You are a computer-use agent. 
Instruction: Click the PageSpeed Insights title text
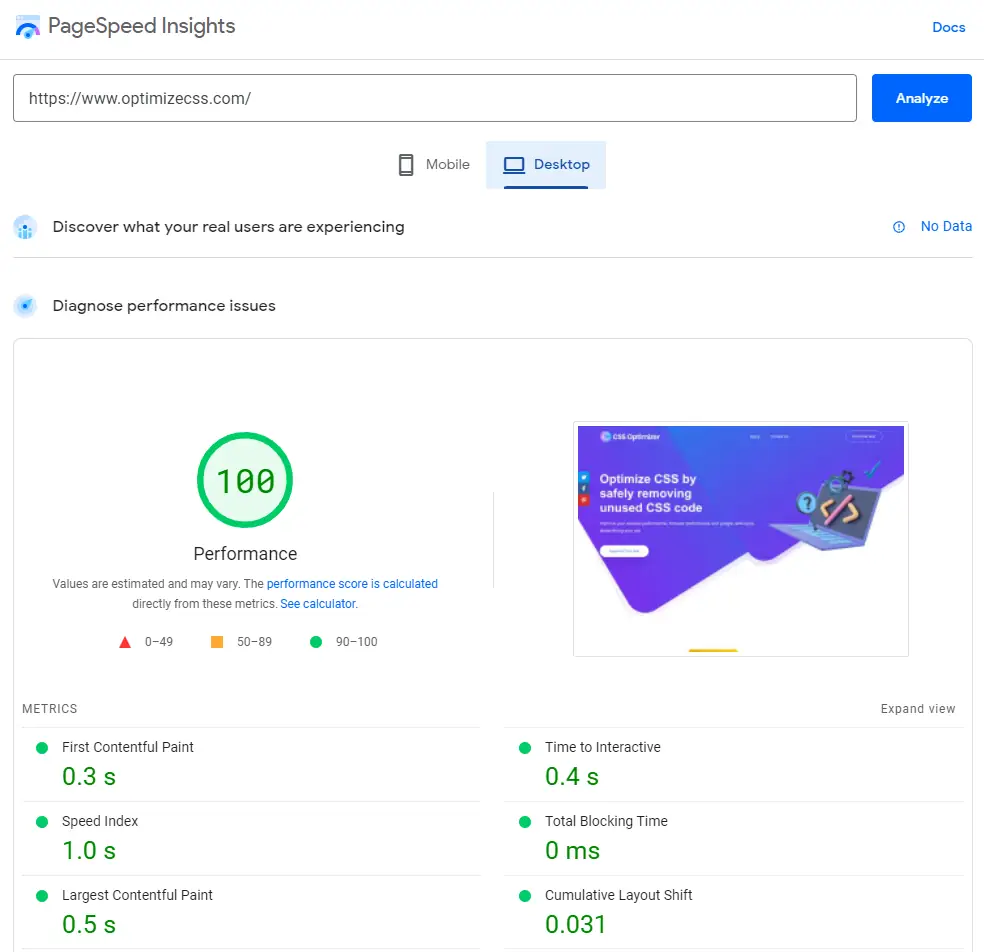141,26
